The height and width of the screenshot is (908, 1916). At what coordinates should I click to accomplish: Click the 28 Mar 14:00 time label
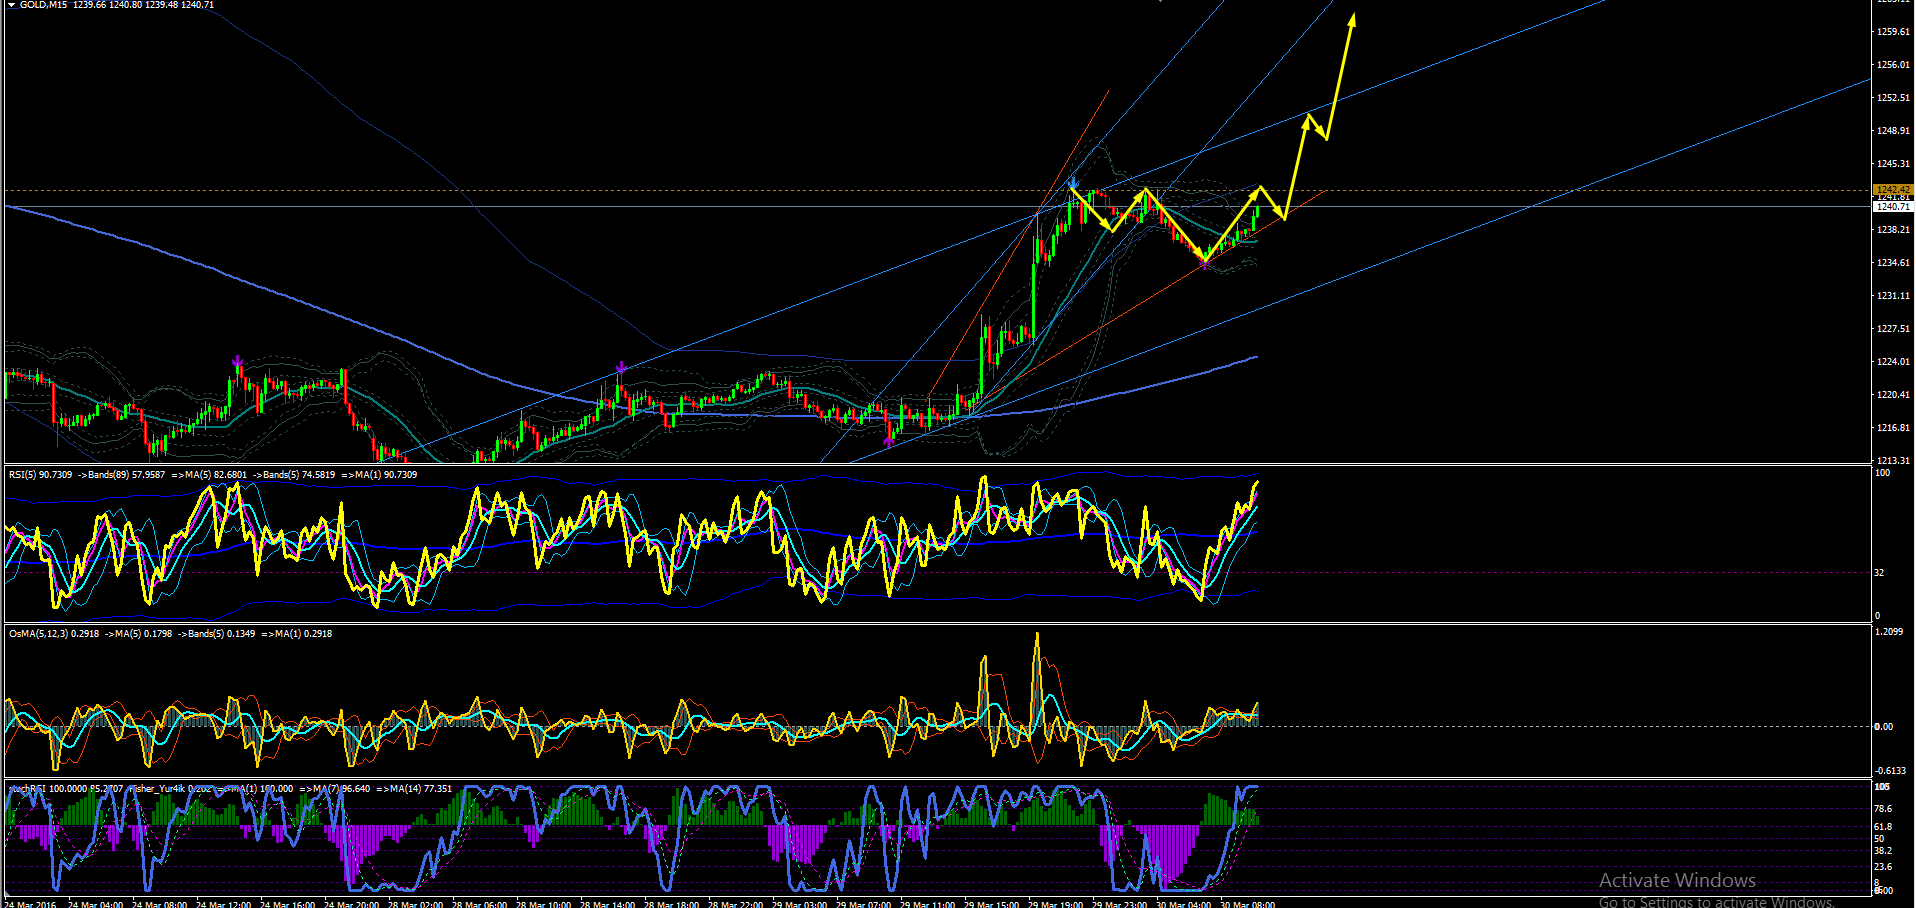pyautogui.click(x=607, y=904)
